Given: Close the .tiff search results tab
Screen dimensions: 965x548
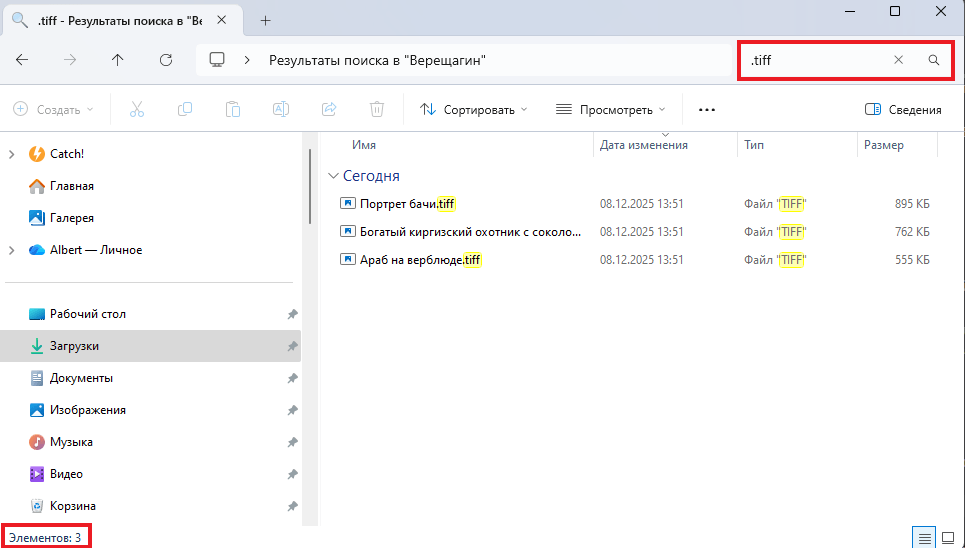Looking at the screenshot, I should [x=222, y=20].
